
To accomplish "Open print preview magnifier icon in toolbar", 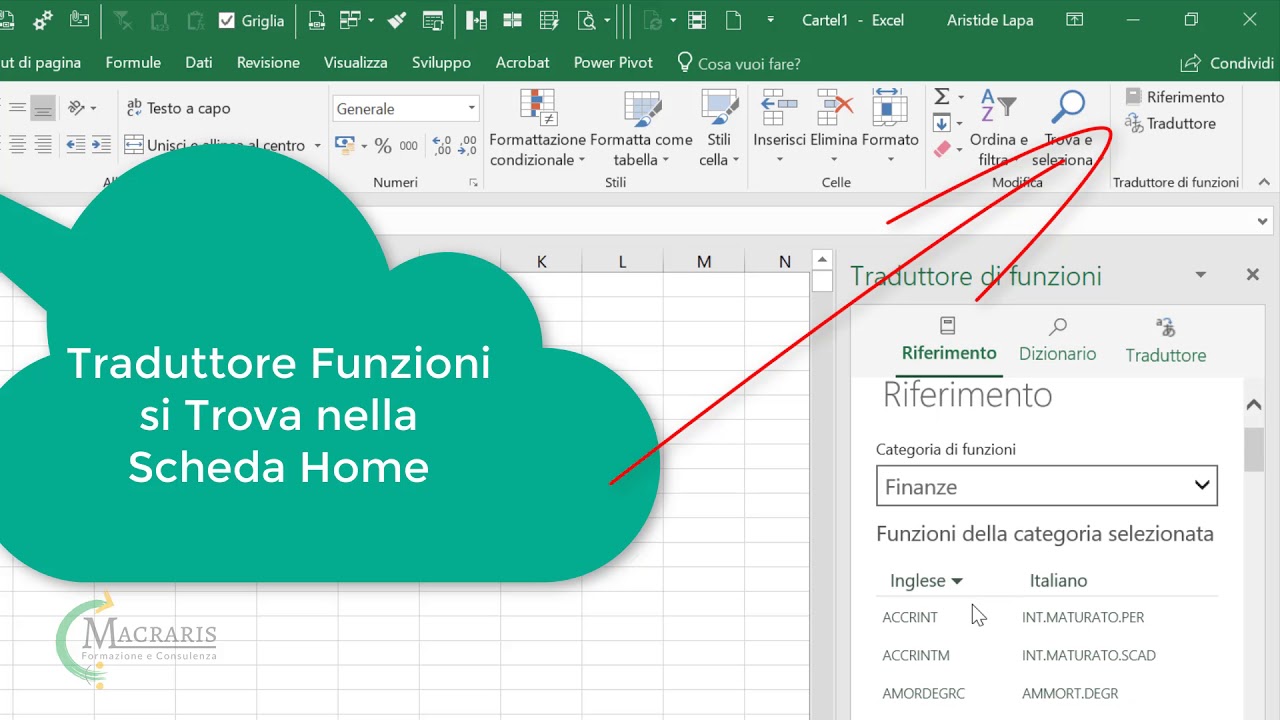I will (x=587, y=20).
